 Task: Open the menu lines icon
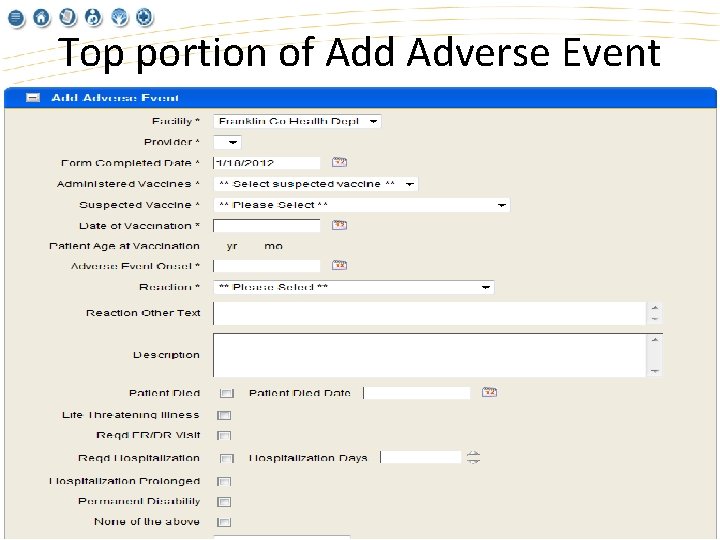click(x=16, y=18)
